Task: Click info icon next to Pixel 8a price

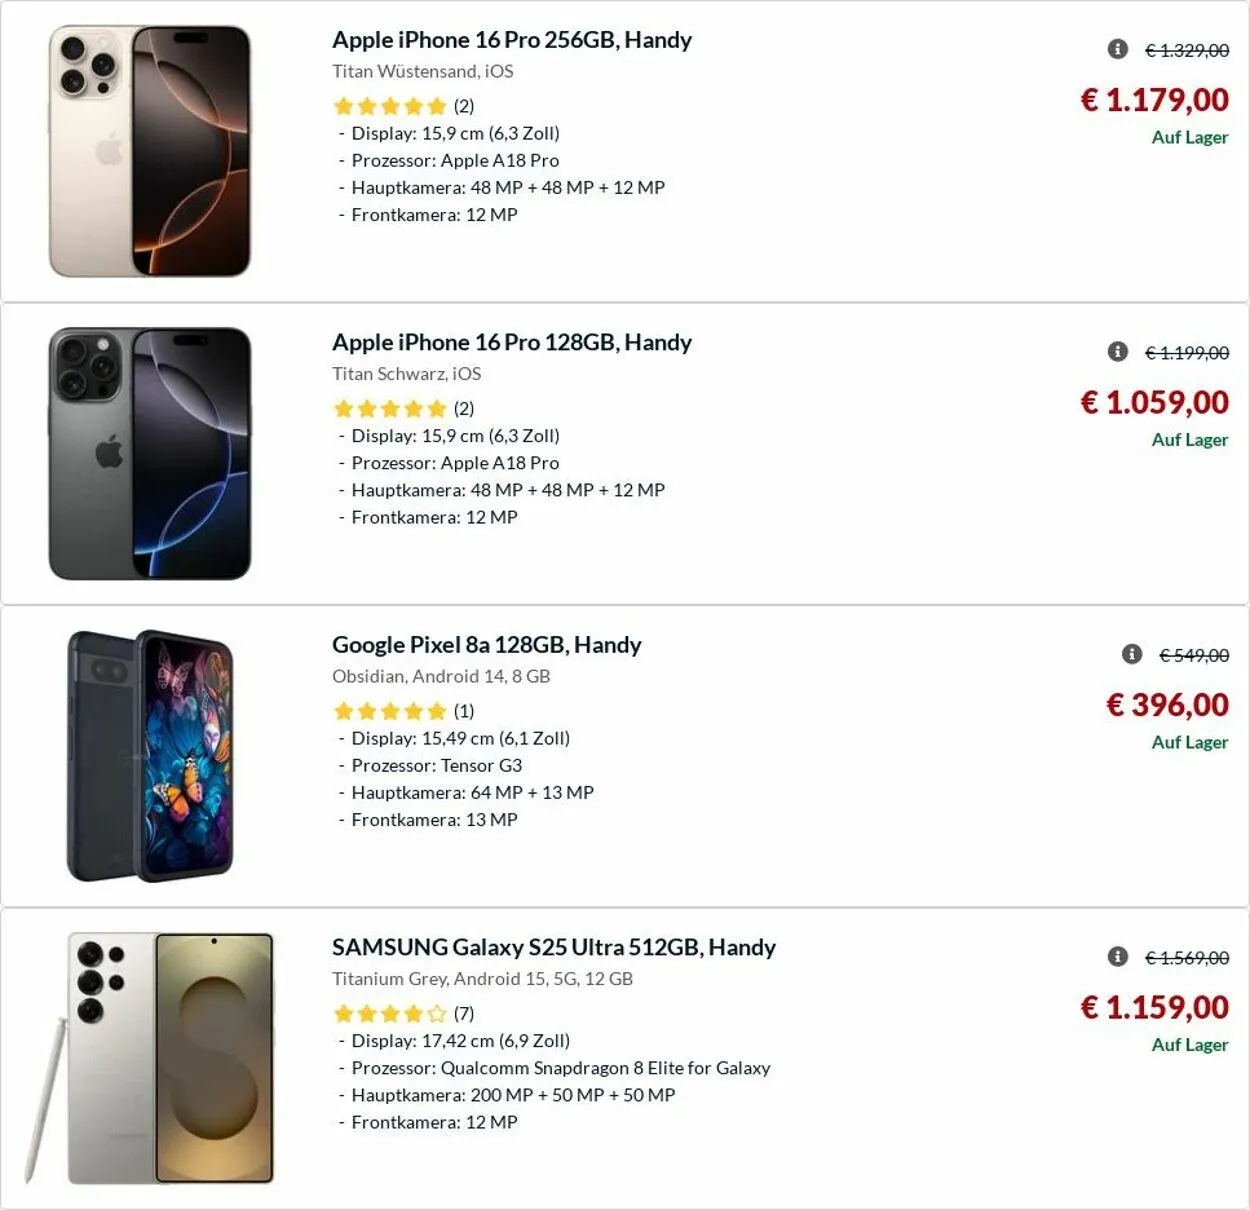Action: [x=1132, y=654]
